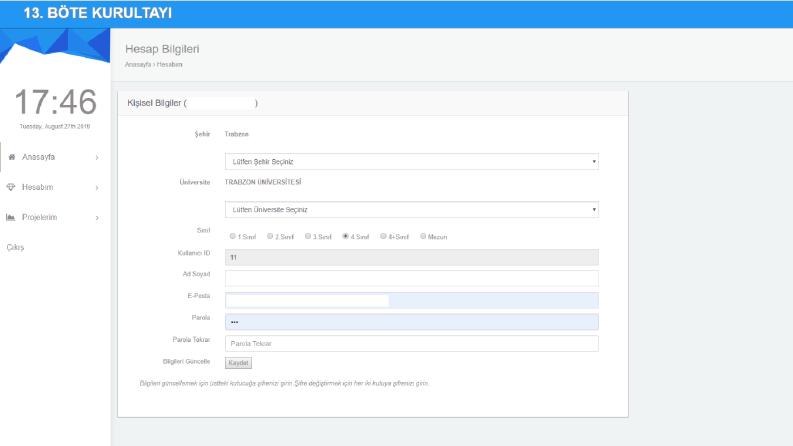
Task: Expand the Hesabım chevron arrow
Action: click(97, 188)
